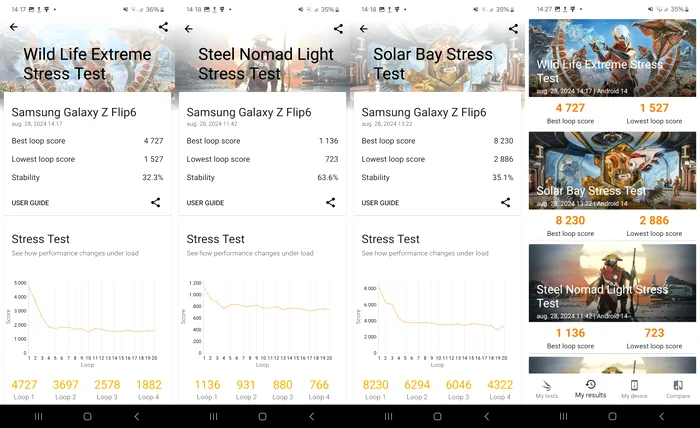
Task: Tap home button in Wild Life Extreme screen
Action: pos(88,416)
